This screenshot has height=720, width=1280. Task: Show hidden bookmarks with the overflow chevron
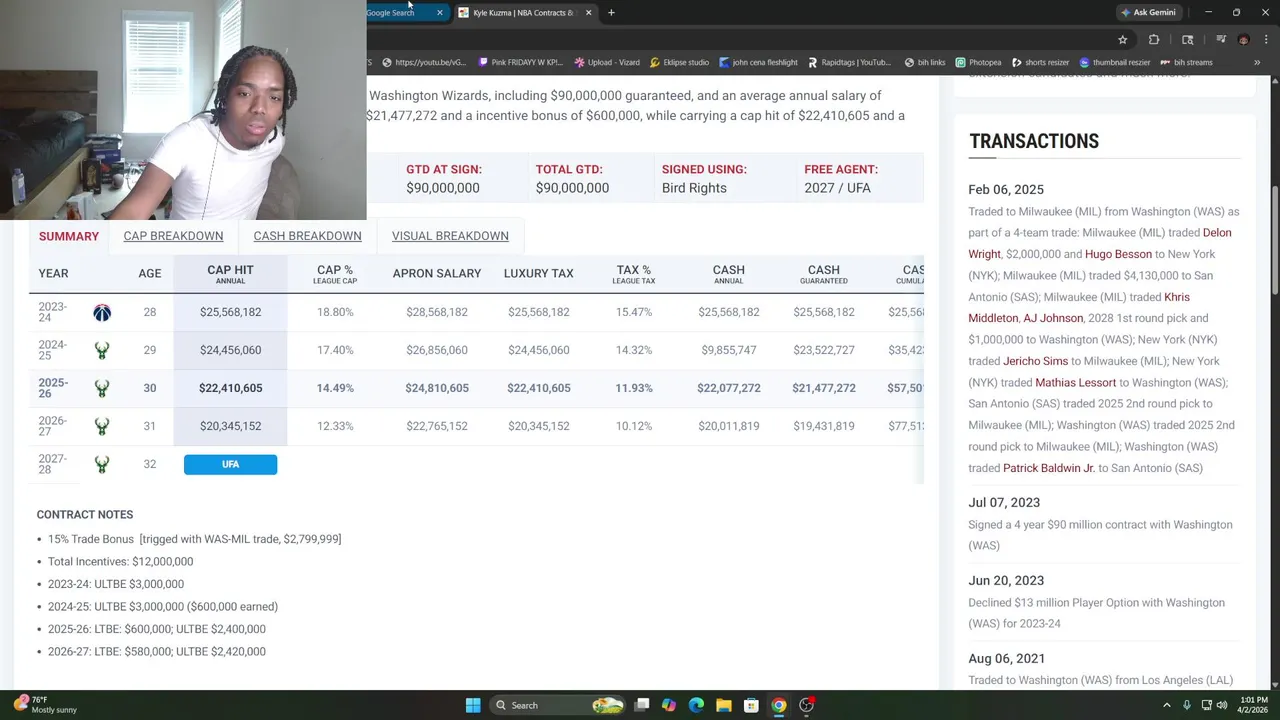1257,62
